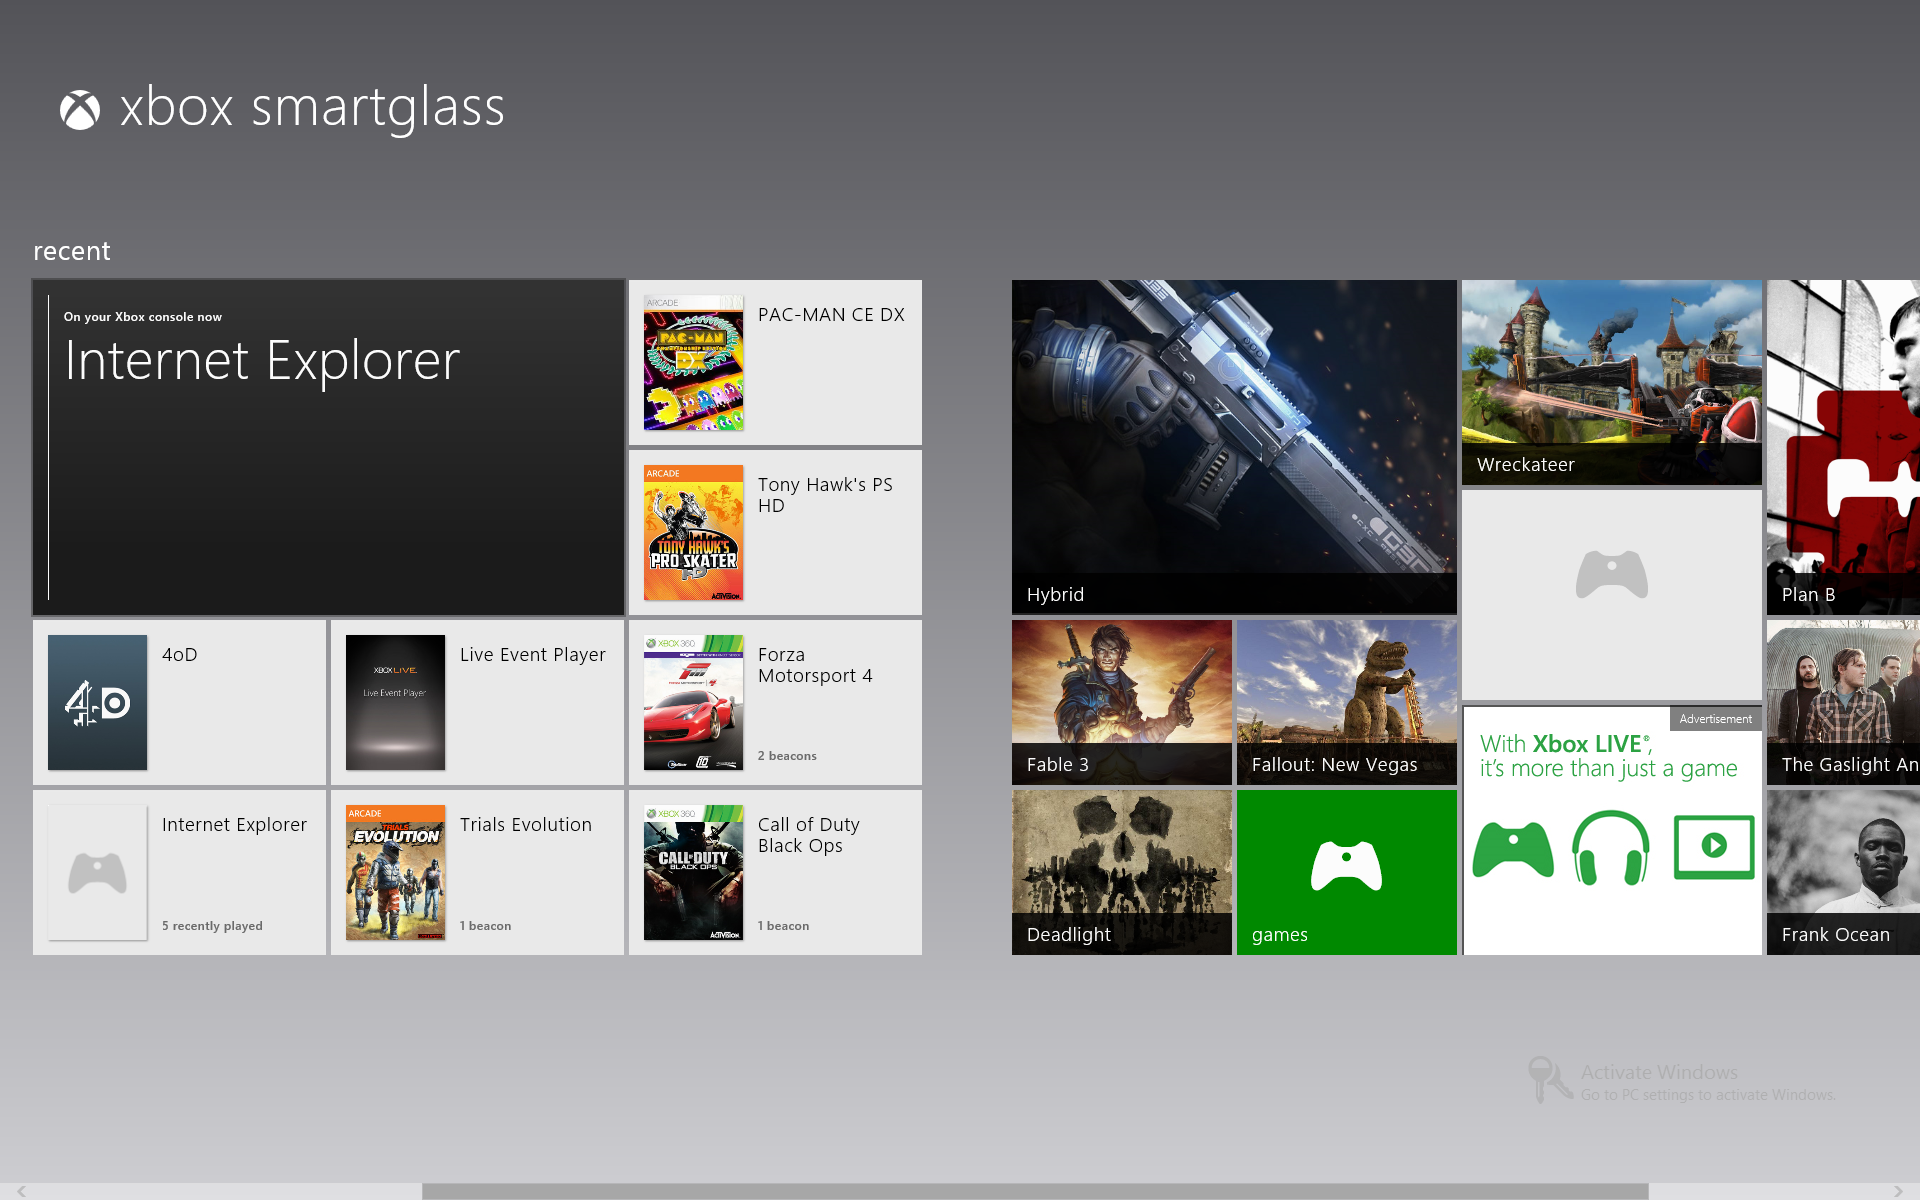Open the Fallout: New Vegas tile
The image size is (1920, 1200).
tap(1346, 702)
